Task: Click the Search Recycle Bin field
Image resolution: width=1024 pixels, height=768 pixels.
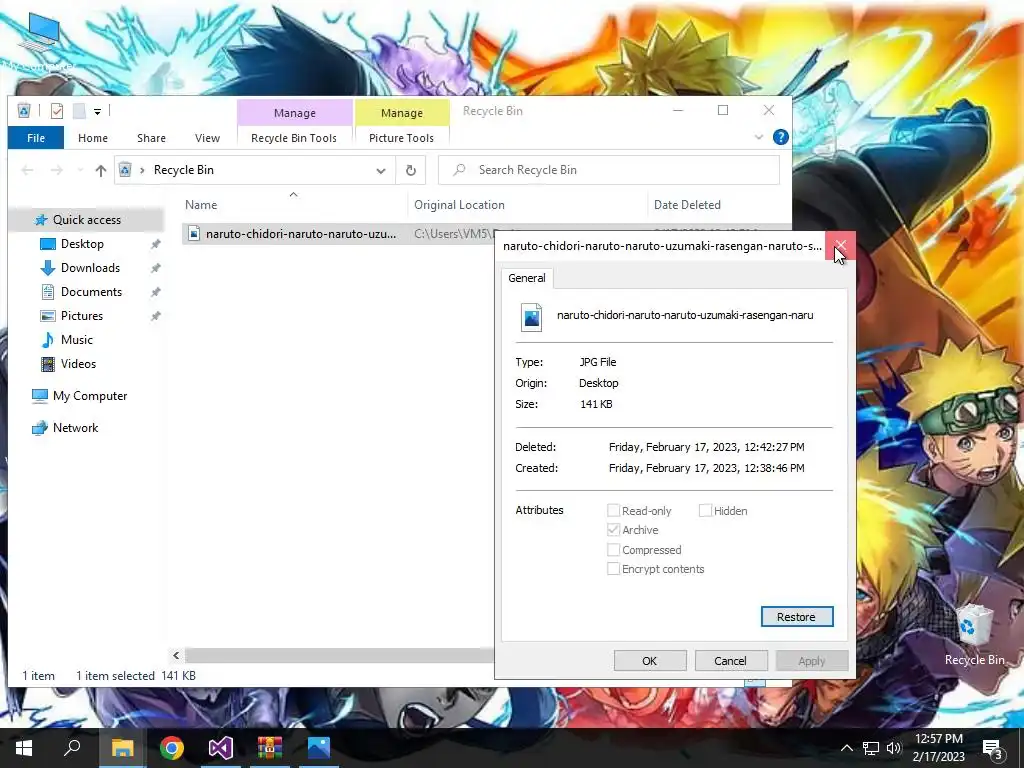Action: click(609, 170)
